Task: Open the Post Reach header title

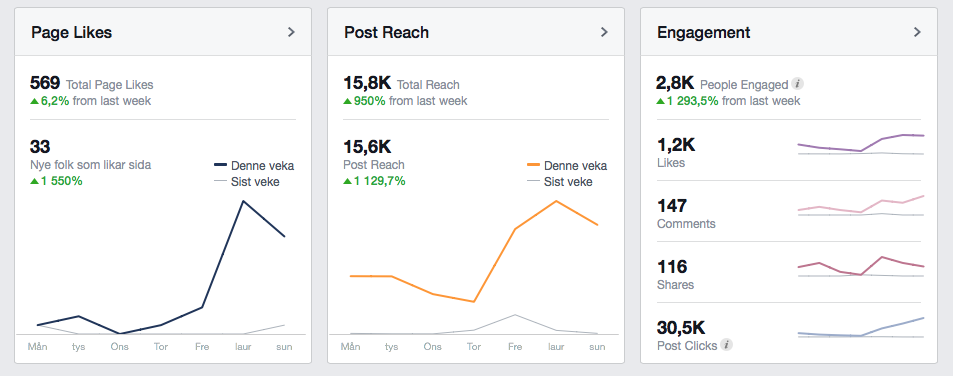Action: [387, 32]
